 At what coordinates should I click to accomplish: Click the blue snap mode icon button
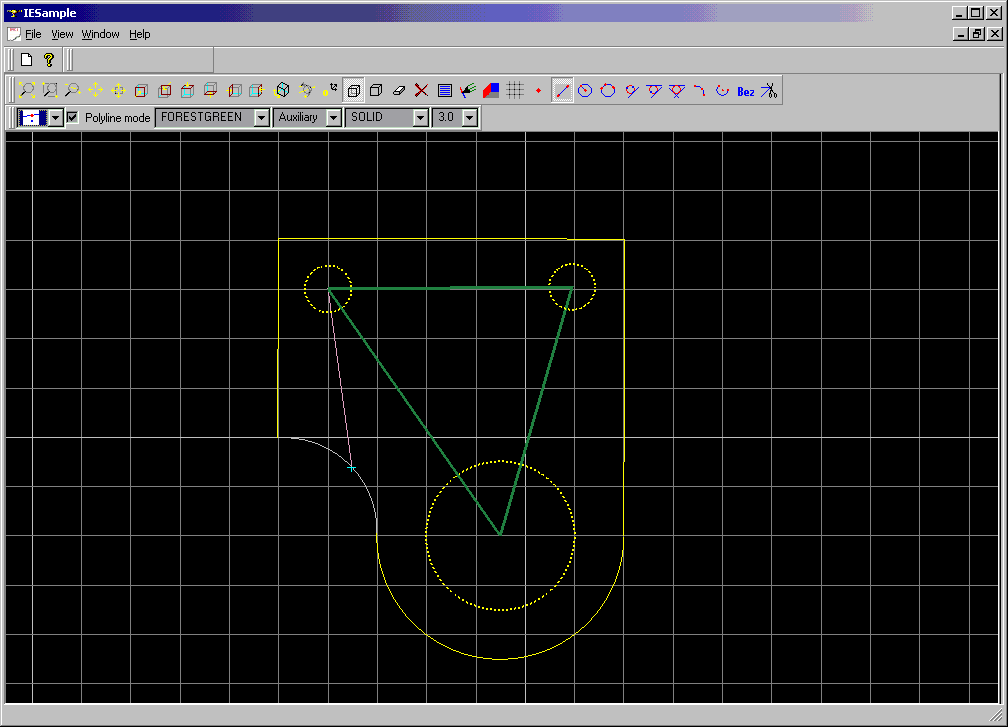coord(32,118)
